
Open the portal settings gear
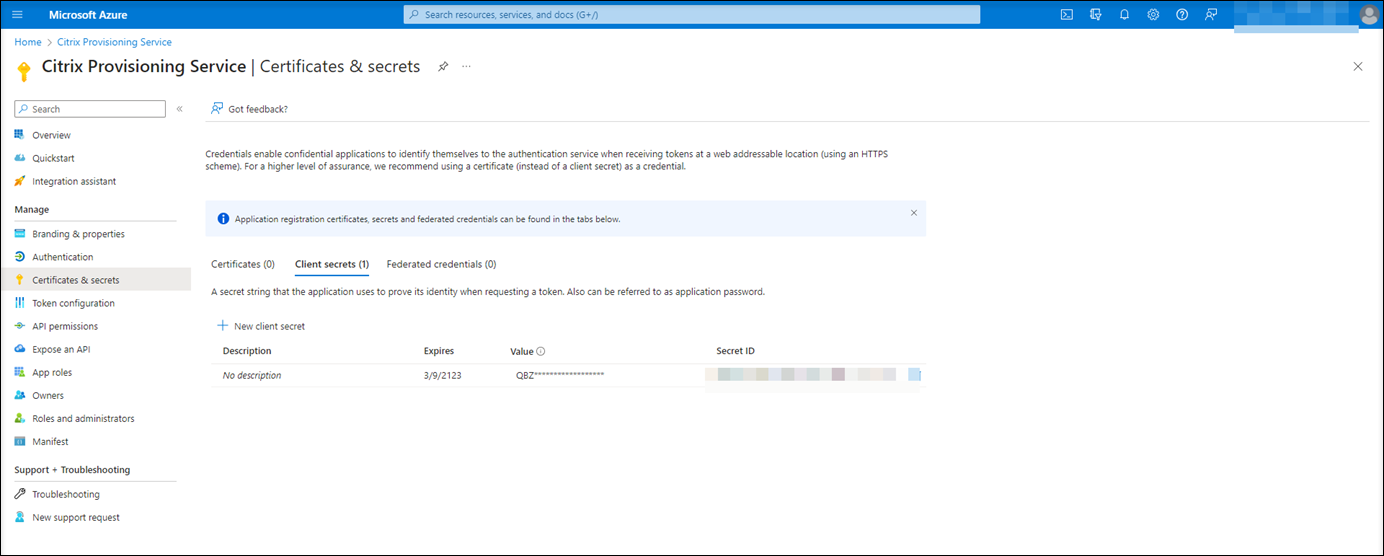[1153, 15]
